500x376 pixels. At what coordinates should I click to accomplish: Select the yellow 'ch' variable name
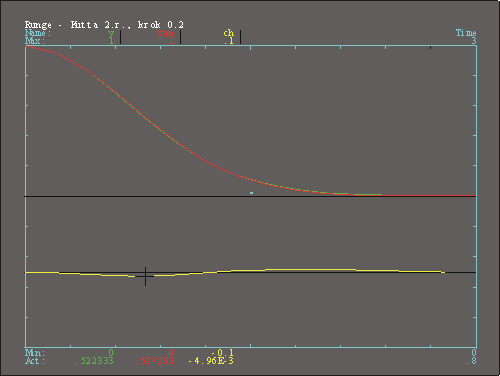pos(229,33)
